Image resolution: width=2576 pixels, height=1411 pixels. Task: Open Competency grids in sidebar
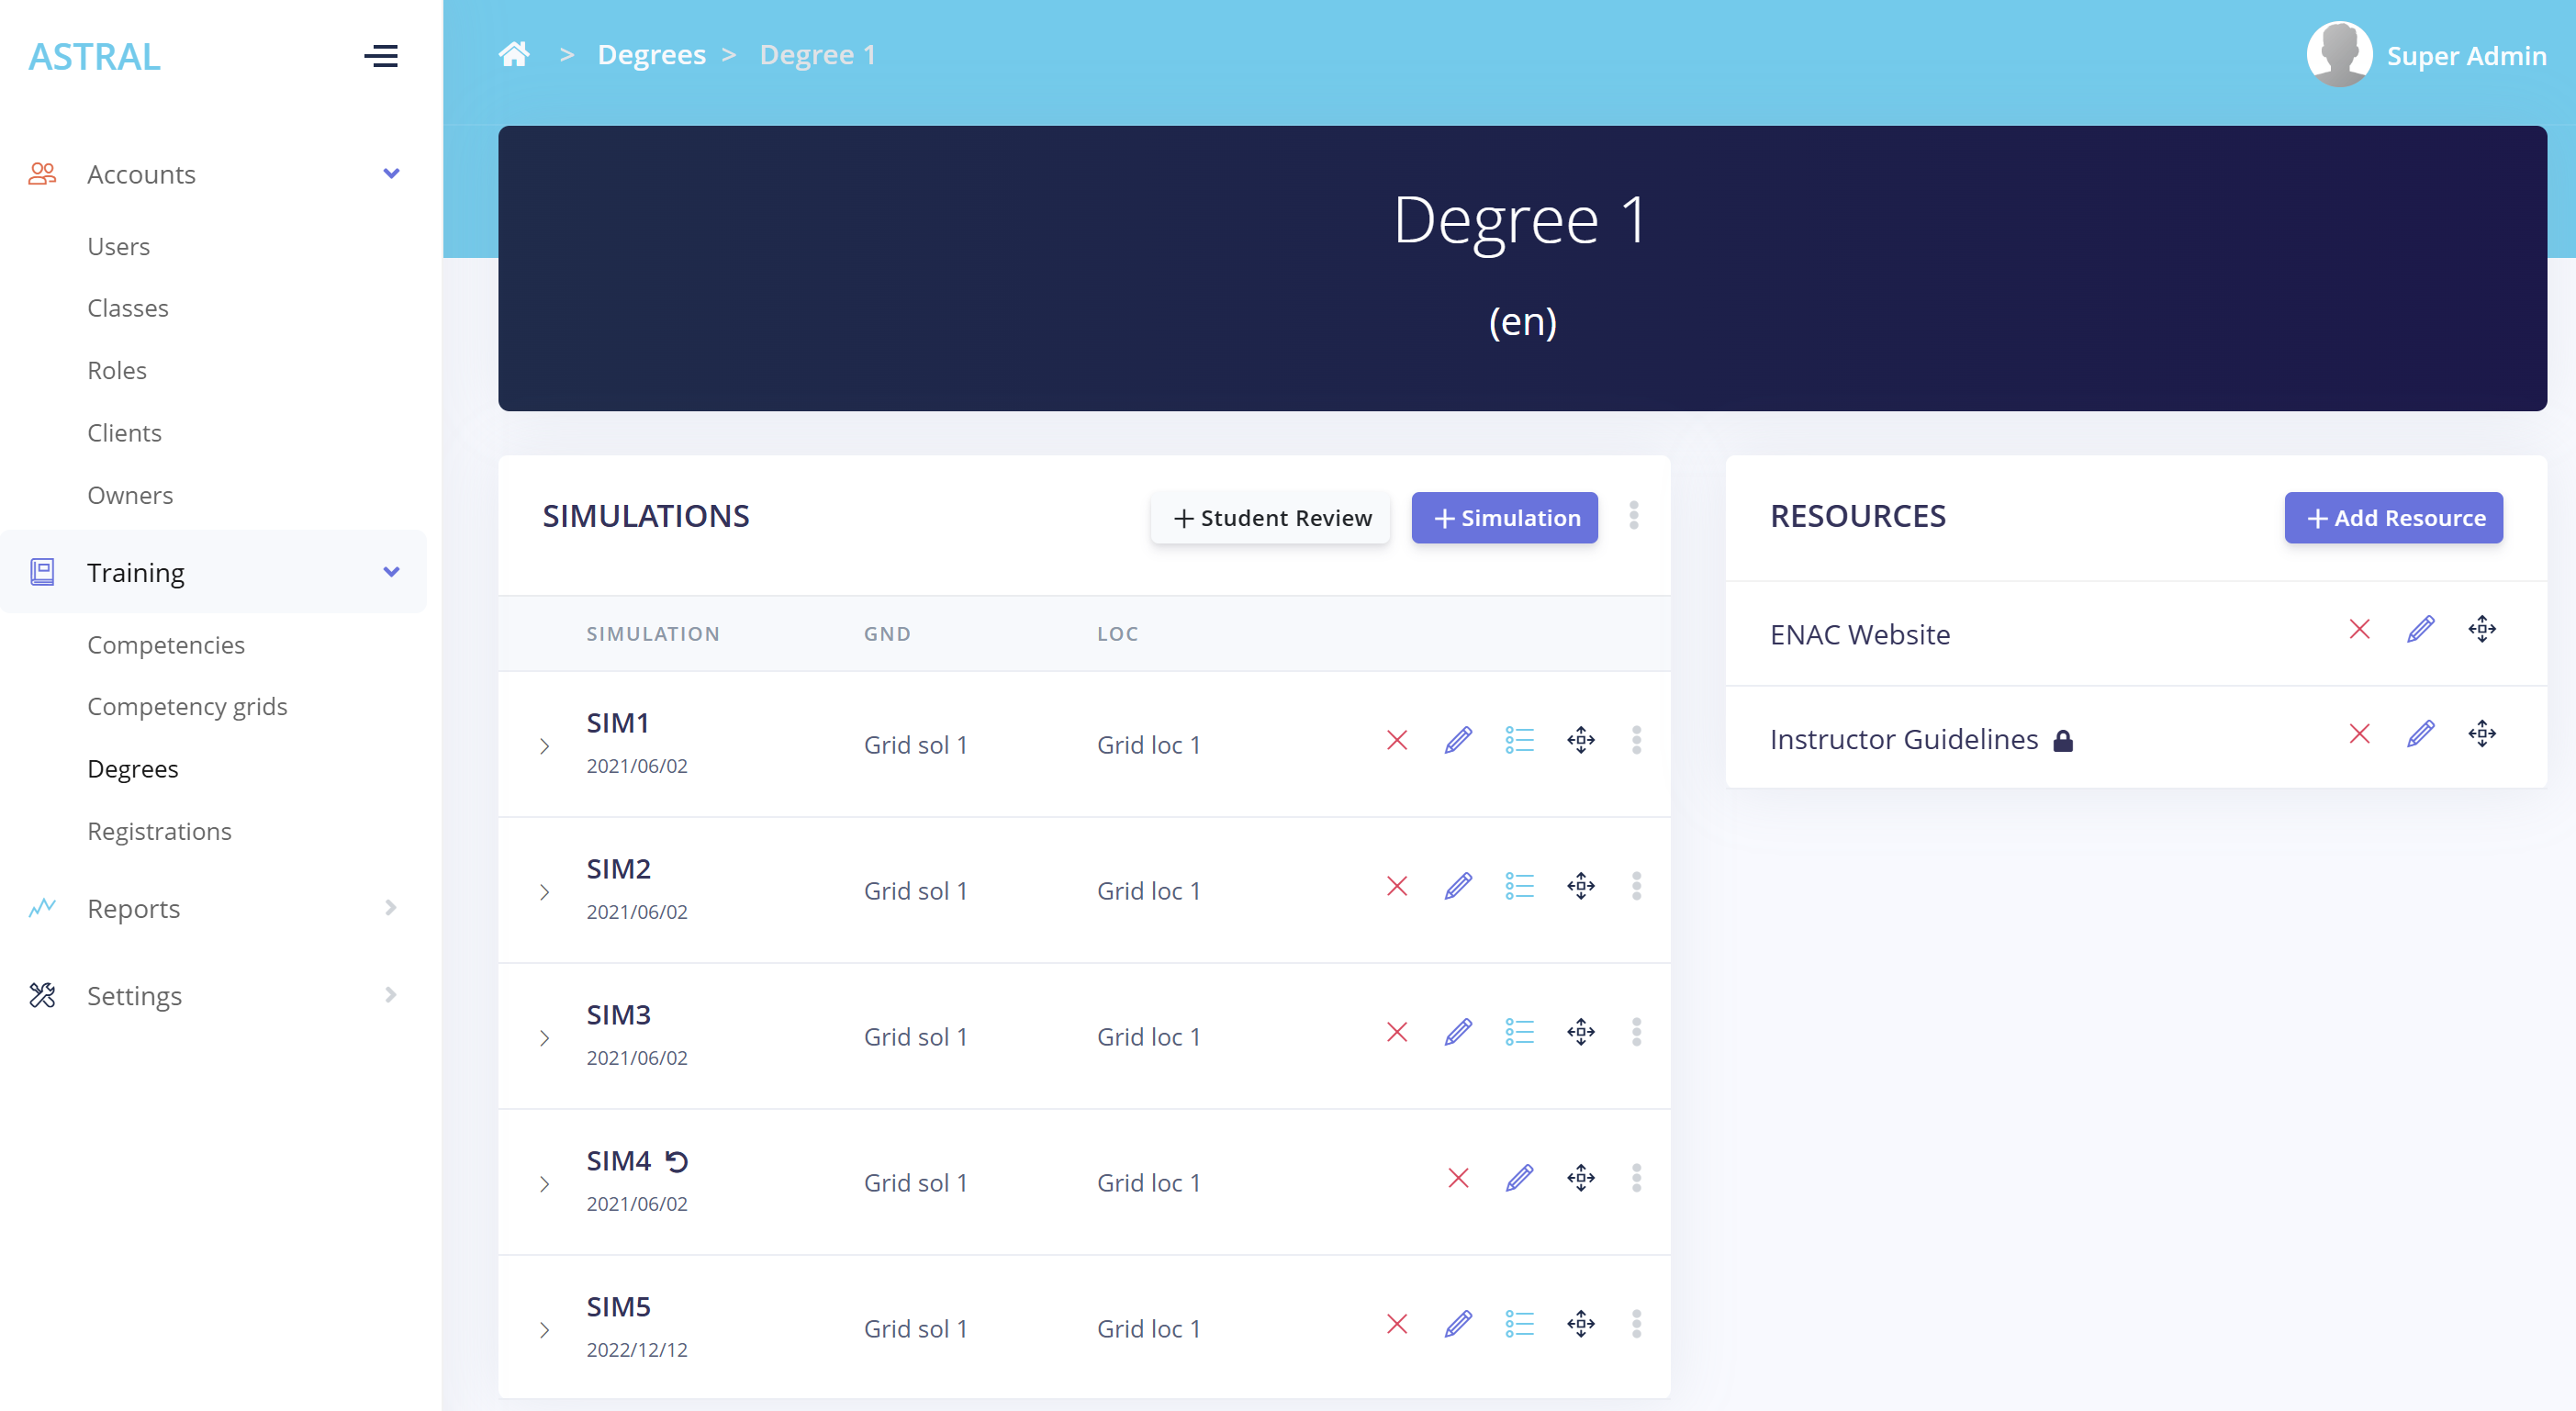tap(187, 706)
